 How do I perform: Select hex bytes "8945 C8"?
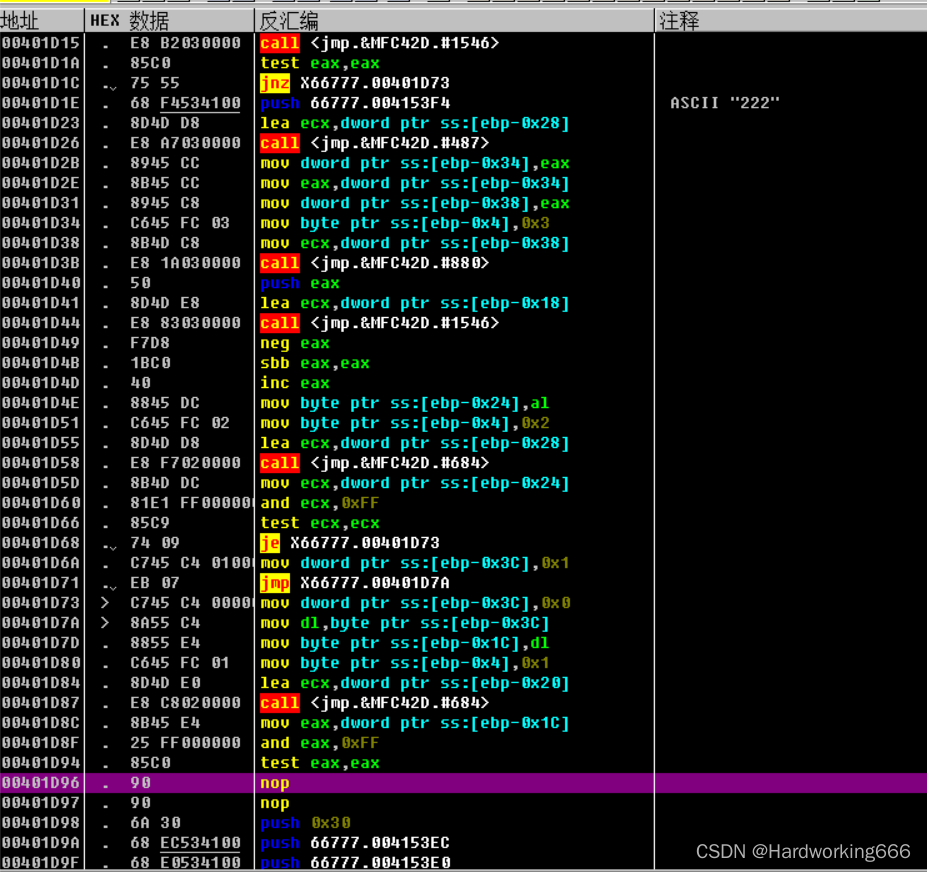tap(165, 203)
